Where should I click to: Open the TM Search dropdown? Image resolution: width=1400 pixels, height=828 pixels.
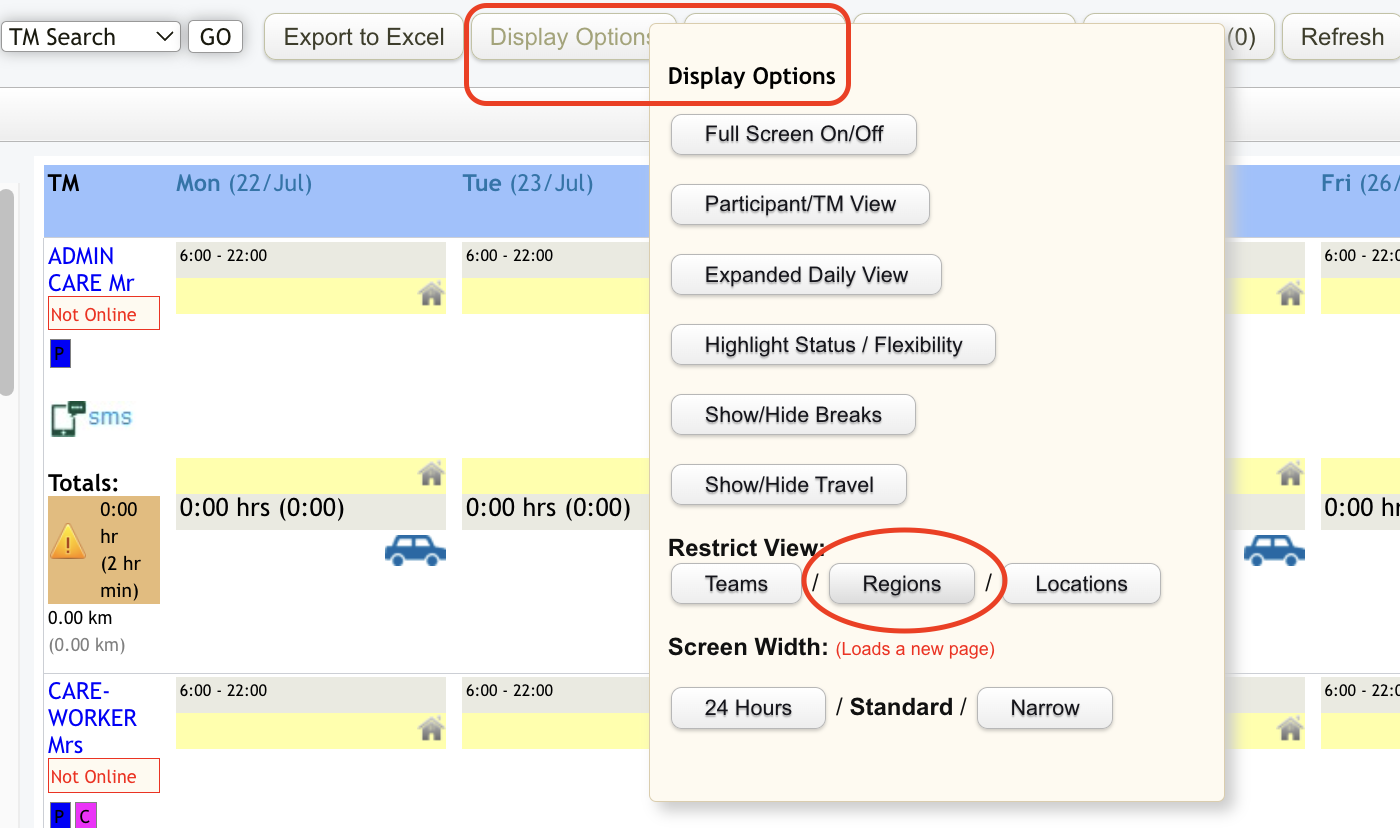pyautogui.click(x=92, y=37)
